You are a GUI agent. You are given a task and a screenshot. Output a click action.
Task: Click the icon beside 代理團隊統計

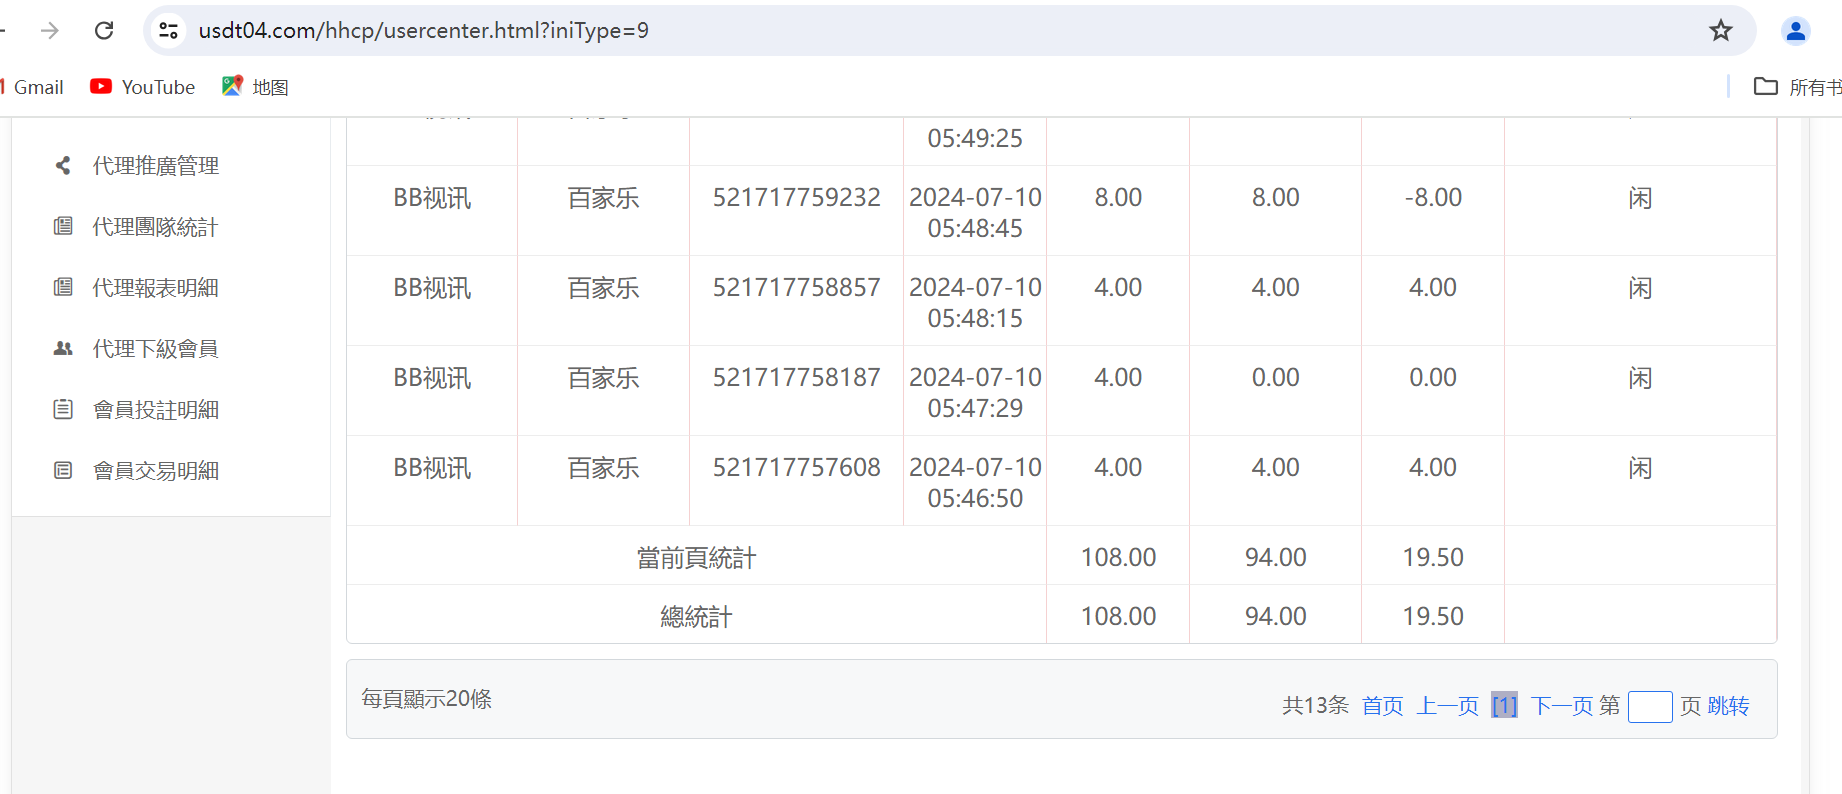63,227
